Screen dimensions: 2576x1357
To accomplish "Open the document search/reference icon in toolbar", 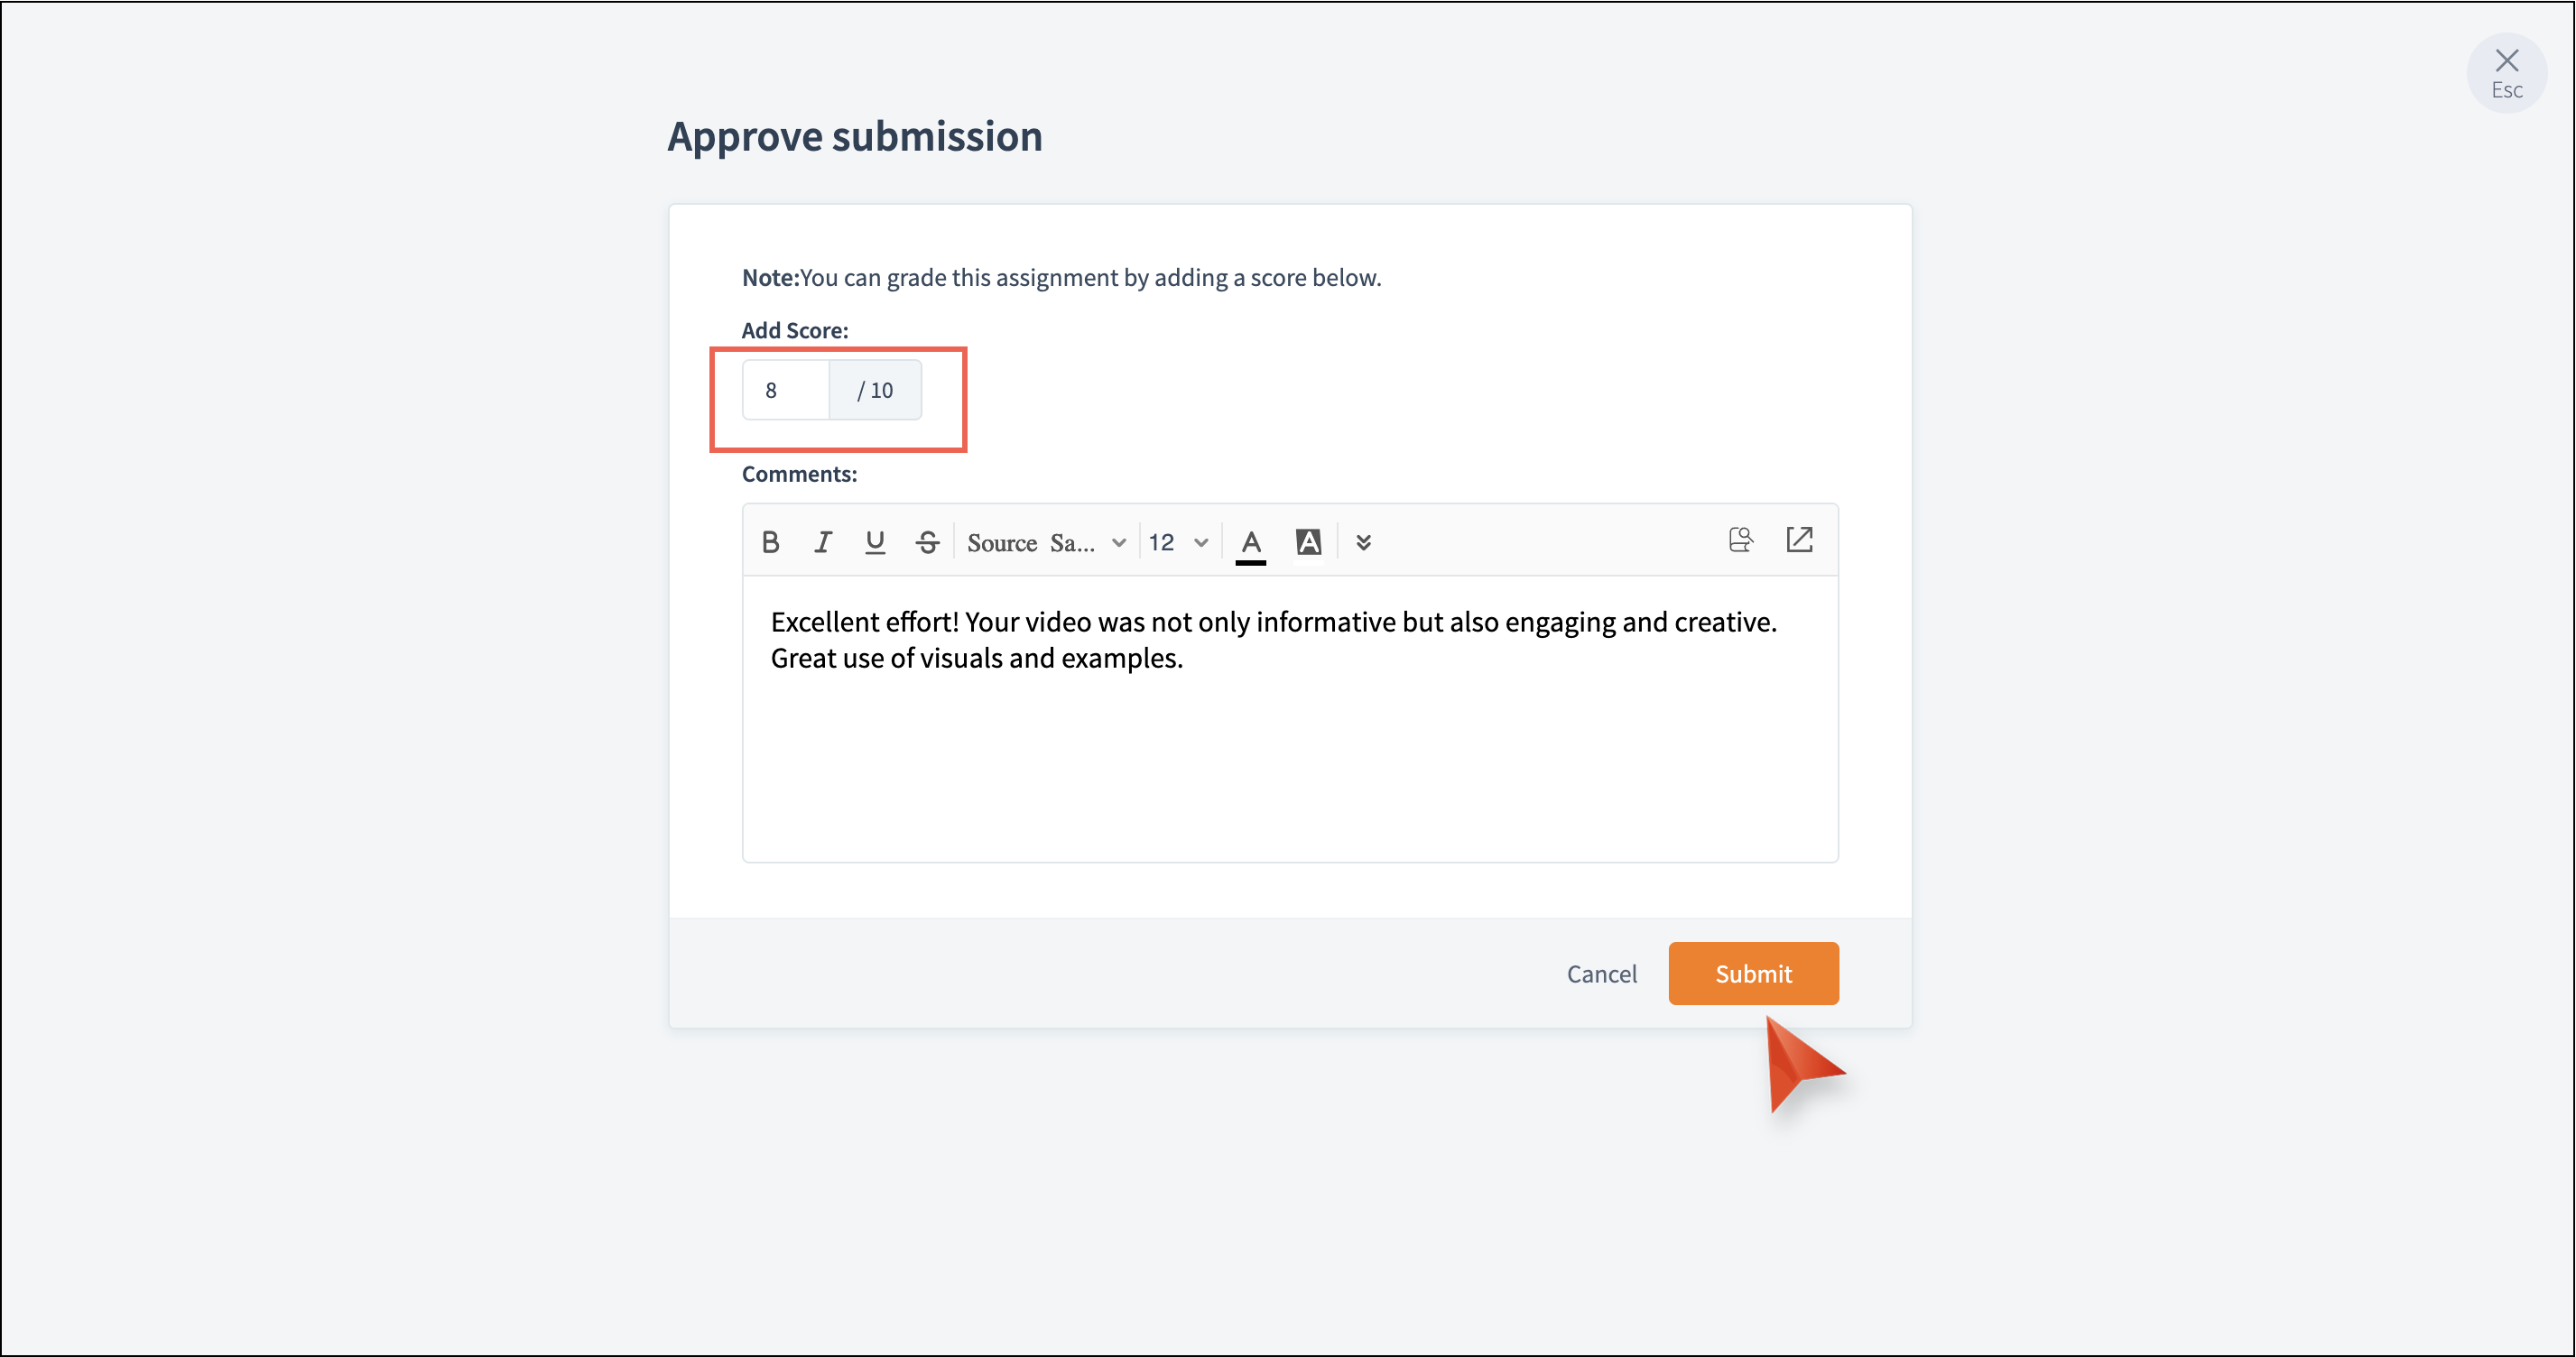I will tap(1740, 540).
